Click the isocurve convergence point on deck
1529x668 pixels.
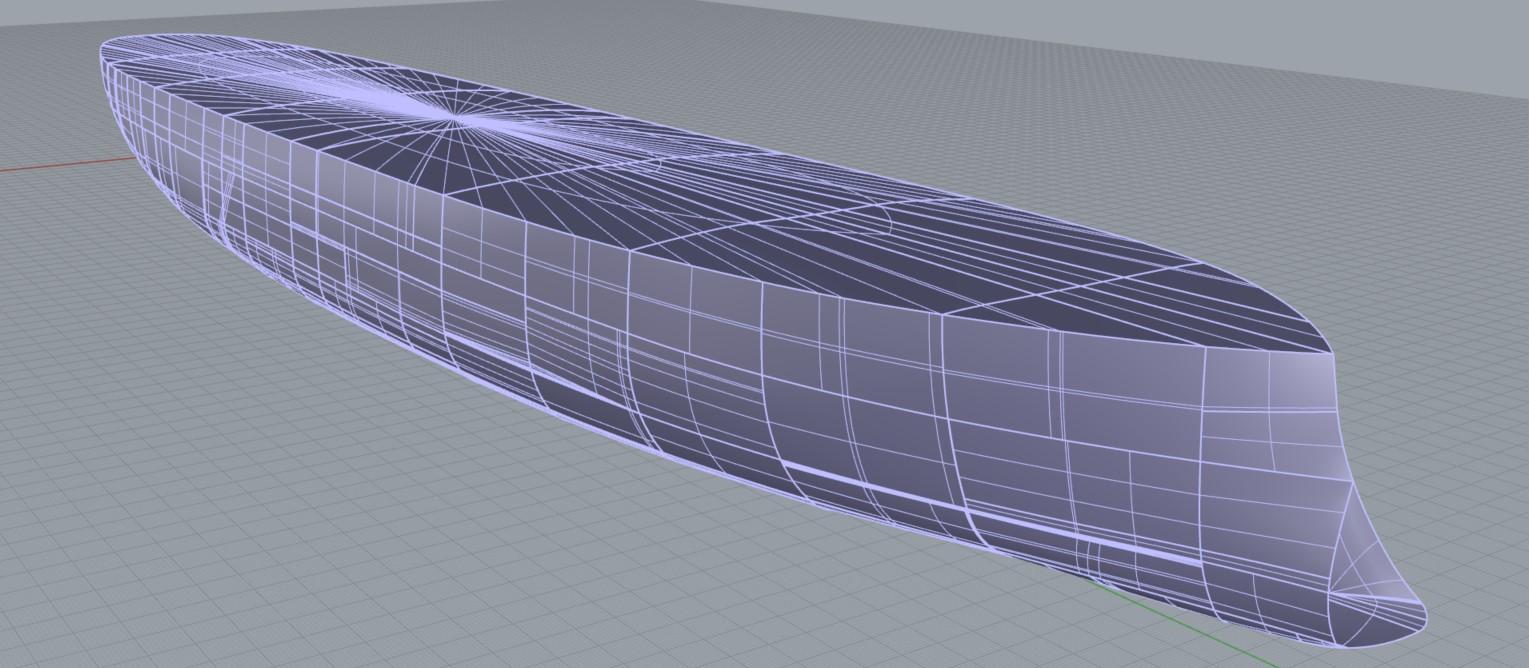tap(453, 121)
